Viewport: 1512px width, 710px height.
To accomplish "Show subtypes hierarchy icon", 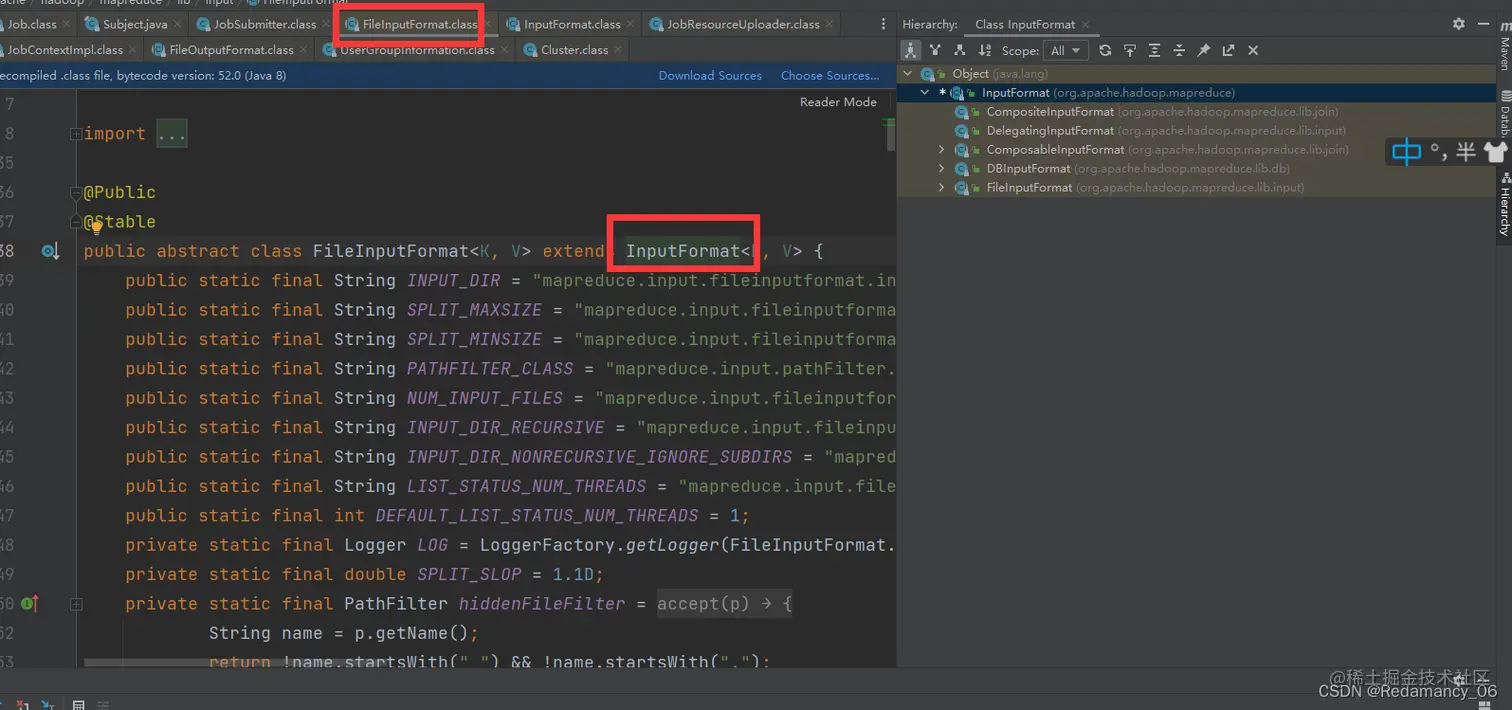I will pos(960,50).
